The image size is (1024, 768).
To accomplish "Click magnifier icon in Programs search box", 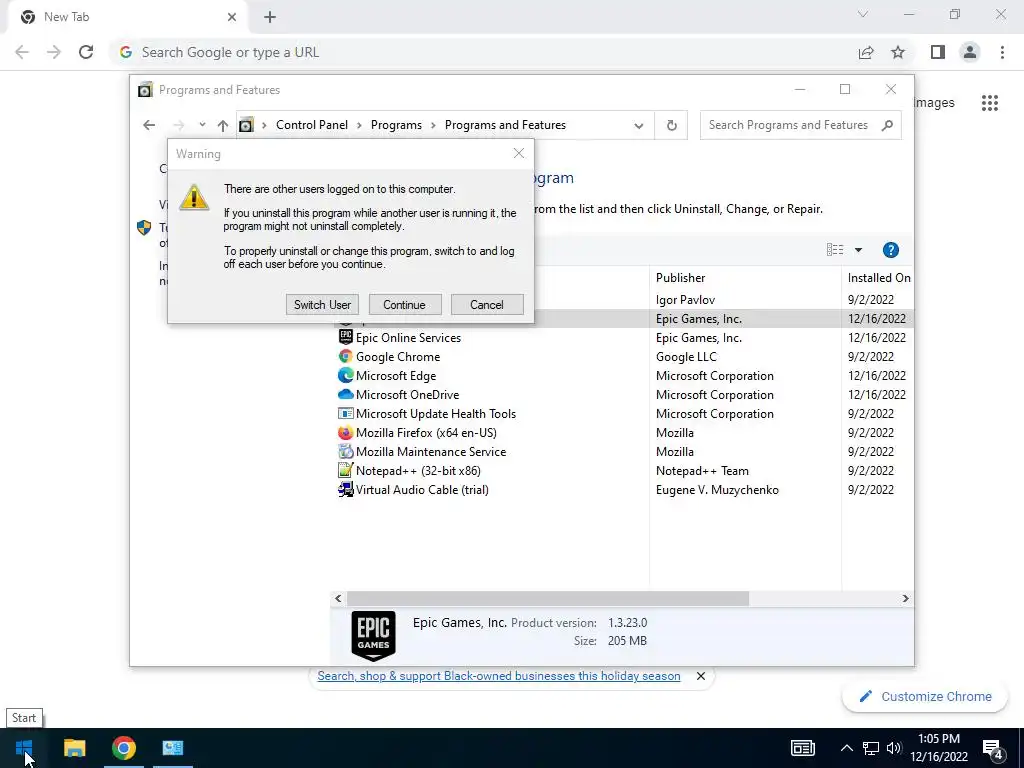I will [887, 125].
